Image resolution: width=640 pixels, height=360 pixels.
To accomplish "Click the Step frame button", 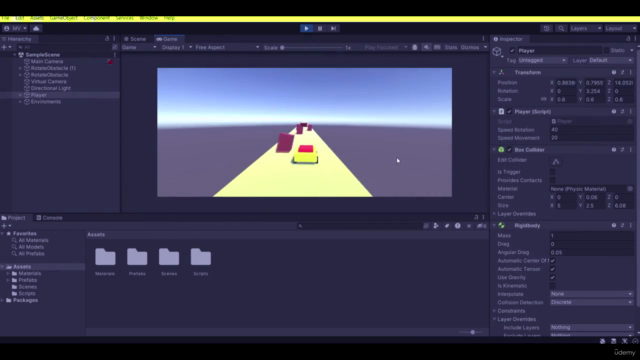I will 333,29.
